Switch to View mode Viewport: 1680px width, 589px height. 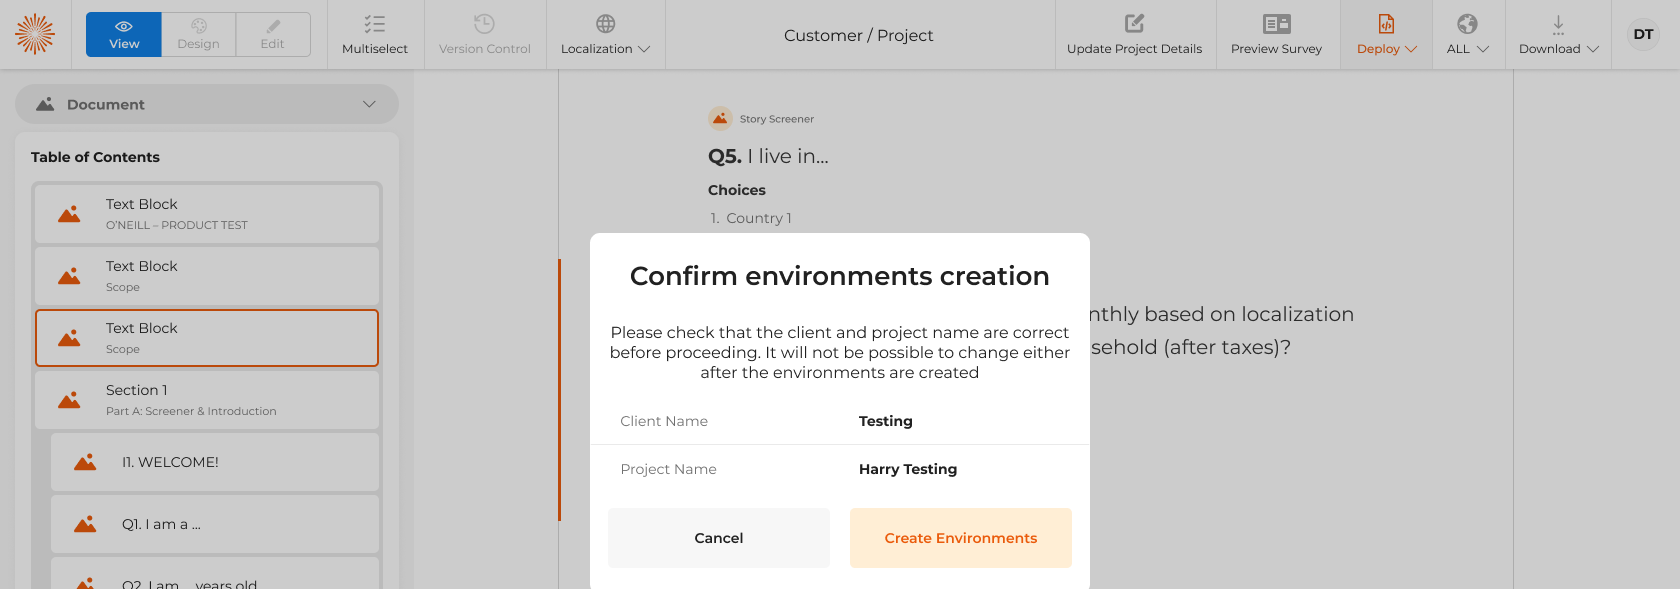tap(124, 34)
